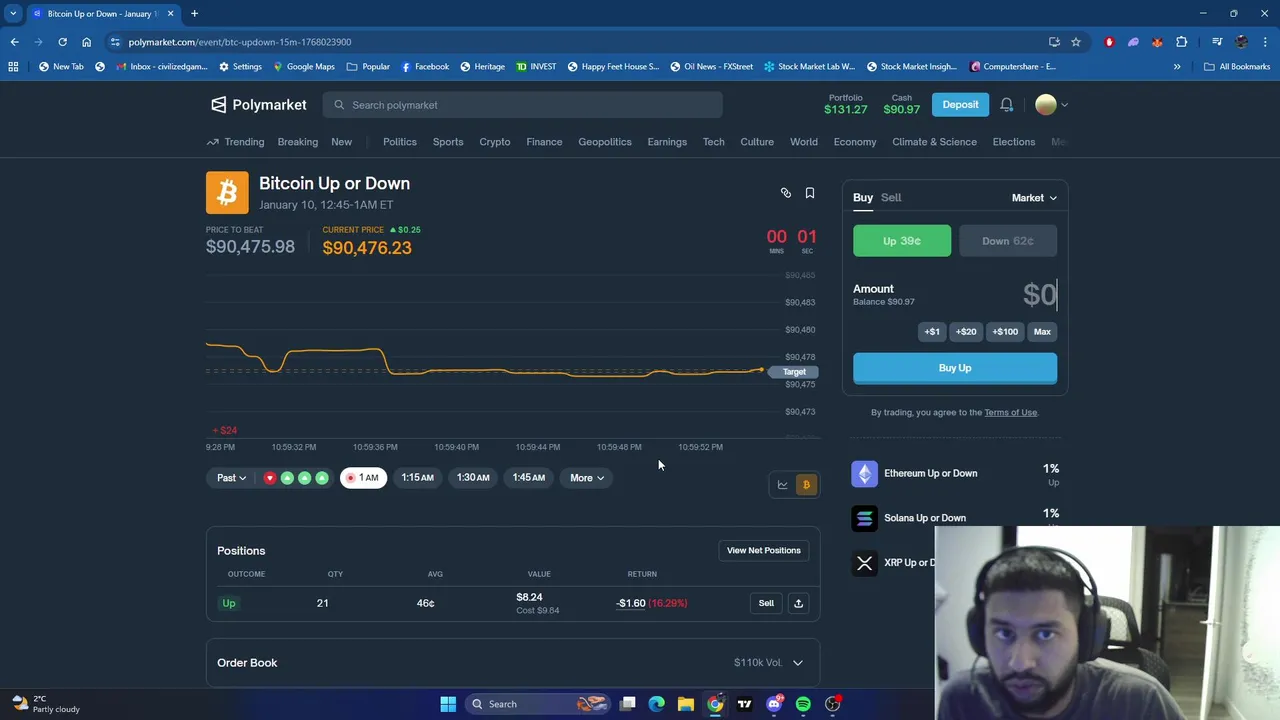Open the Finance category

click(544, 142)
